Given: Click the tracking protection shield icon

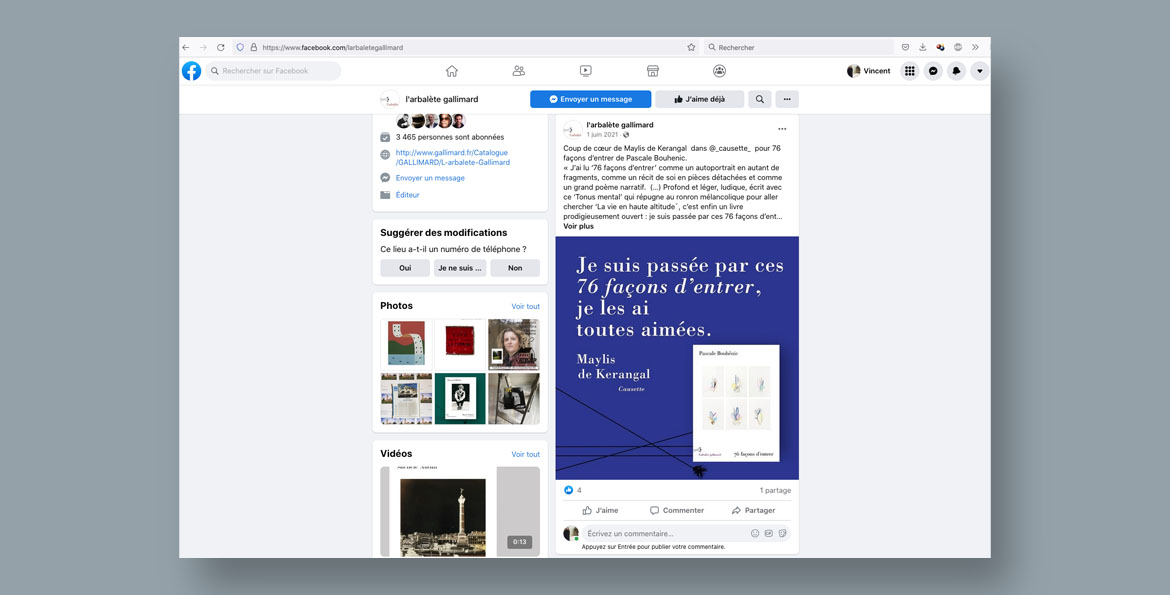Looking at the screenshot, I should (x=240, y=47).
